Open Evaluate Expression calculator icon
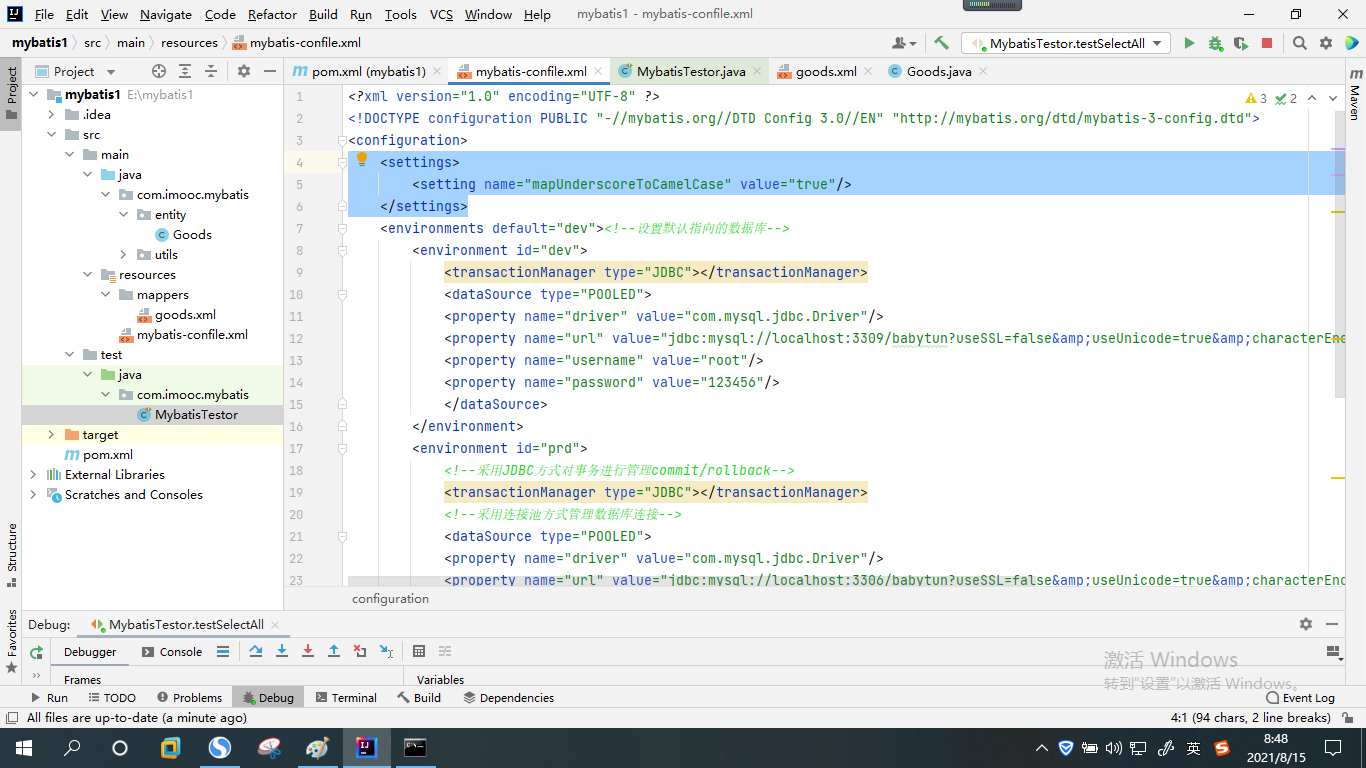The height and width of the screenshot is (768, 1366). [419, 651]
